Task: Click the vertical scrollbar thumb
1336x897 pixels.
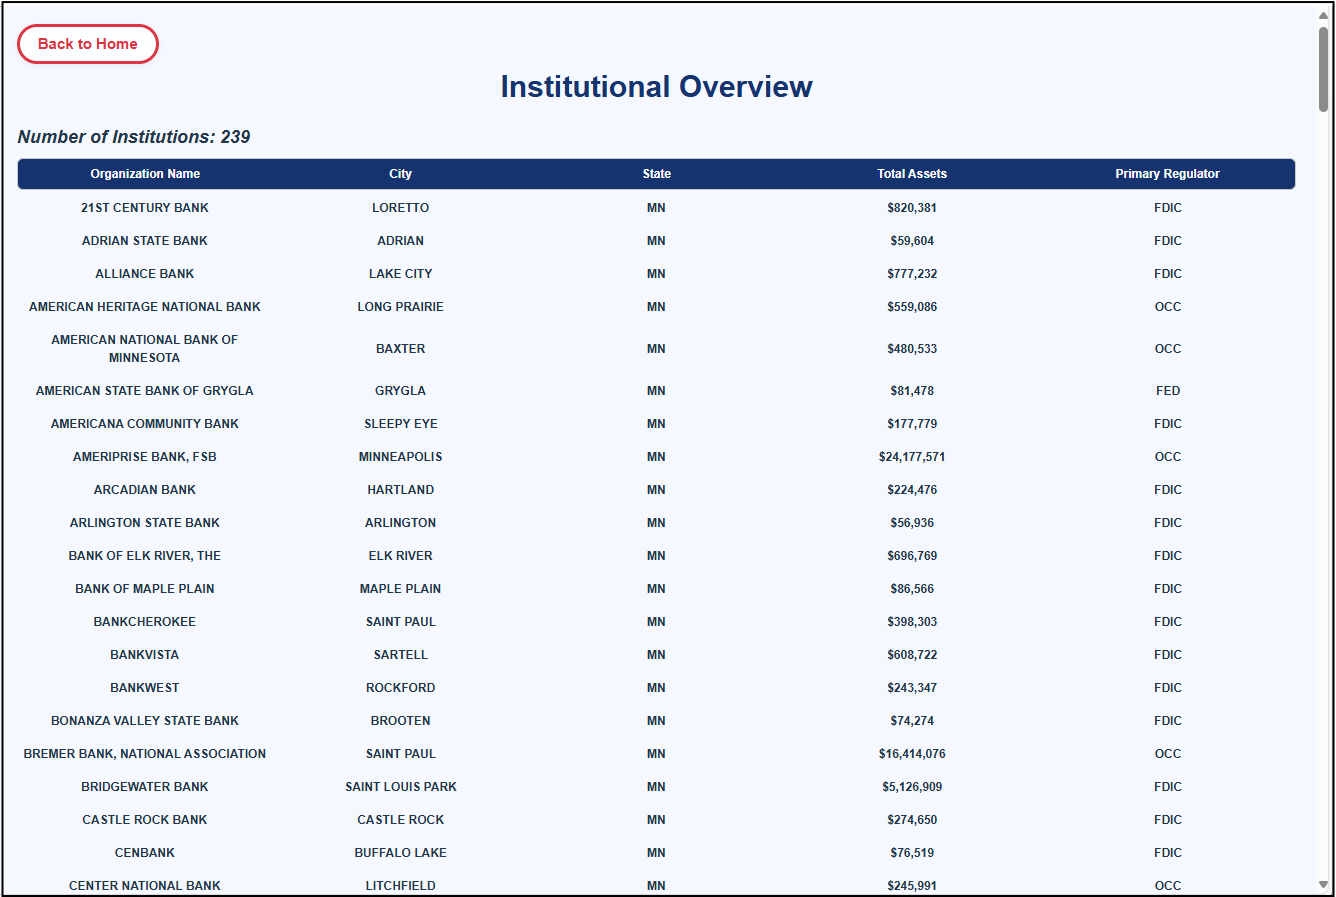Action: (1323, 68)
